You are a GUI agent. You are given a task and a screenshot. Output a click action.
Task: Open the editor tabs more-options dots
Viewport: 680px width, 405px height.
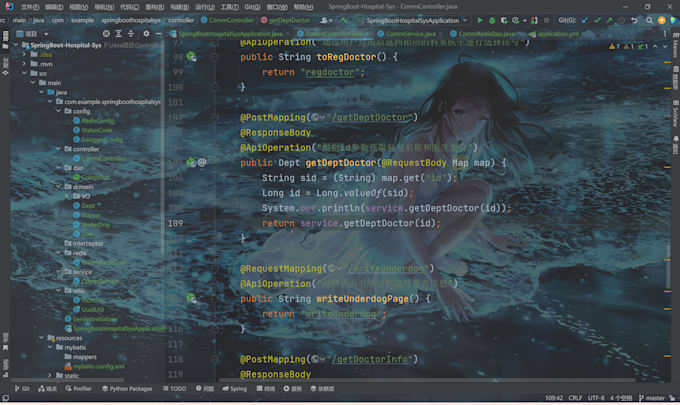point(665,33)
